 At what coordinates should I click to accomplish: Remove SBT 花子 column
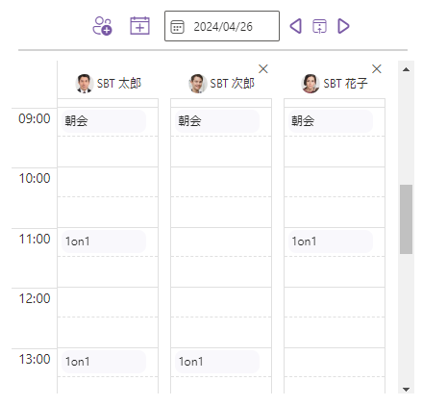coord(377,69)
